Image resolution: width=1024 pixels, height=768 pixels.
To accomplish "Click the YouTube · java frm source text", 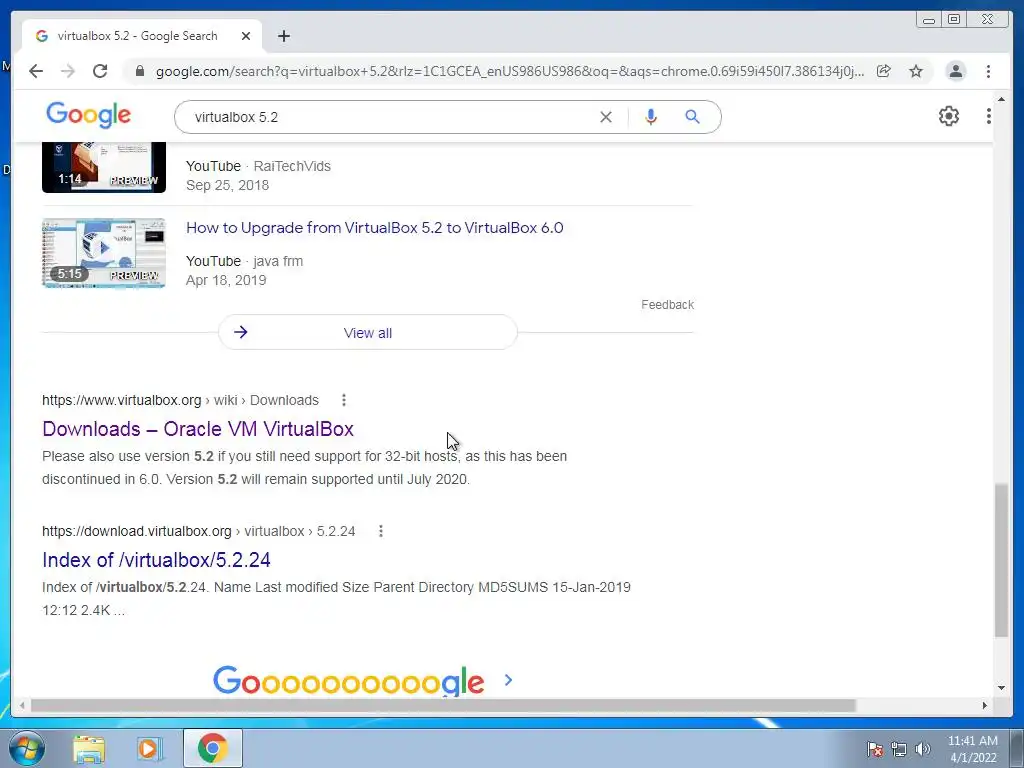I will (244, 261).
